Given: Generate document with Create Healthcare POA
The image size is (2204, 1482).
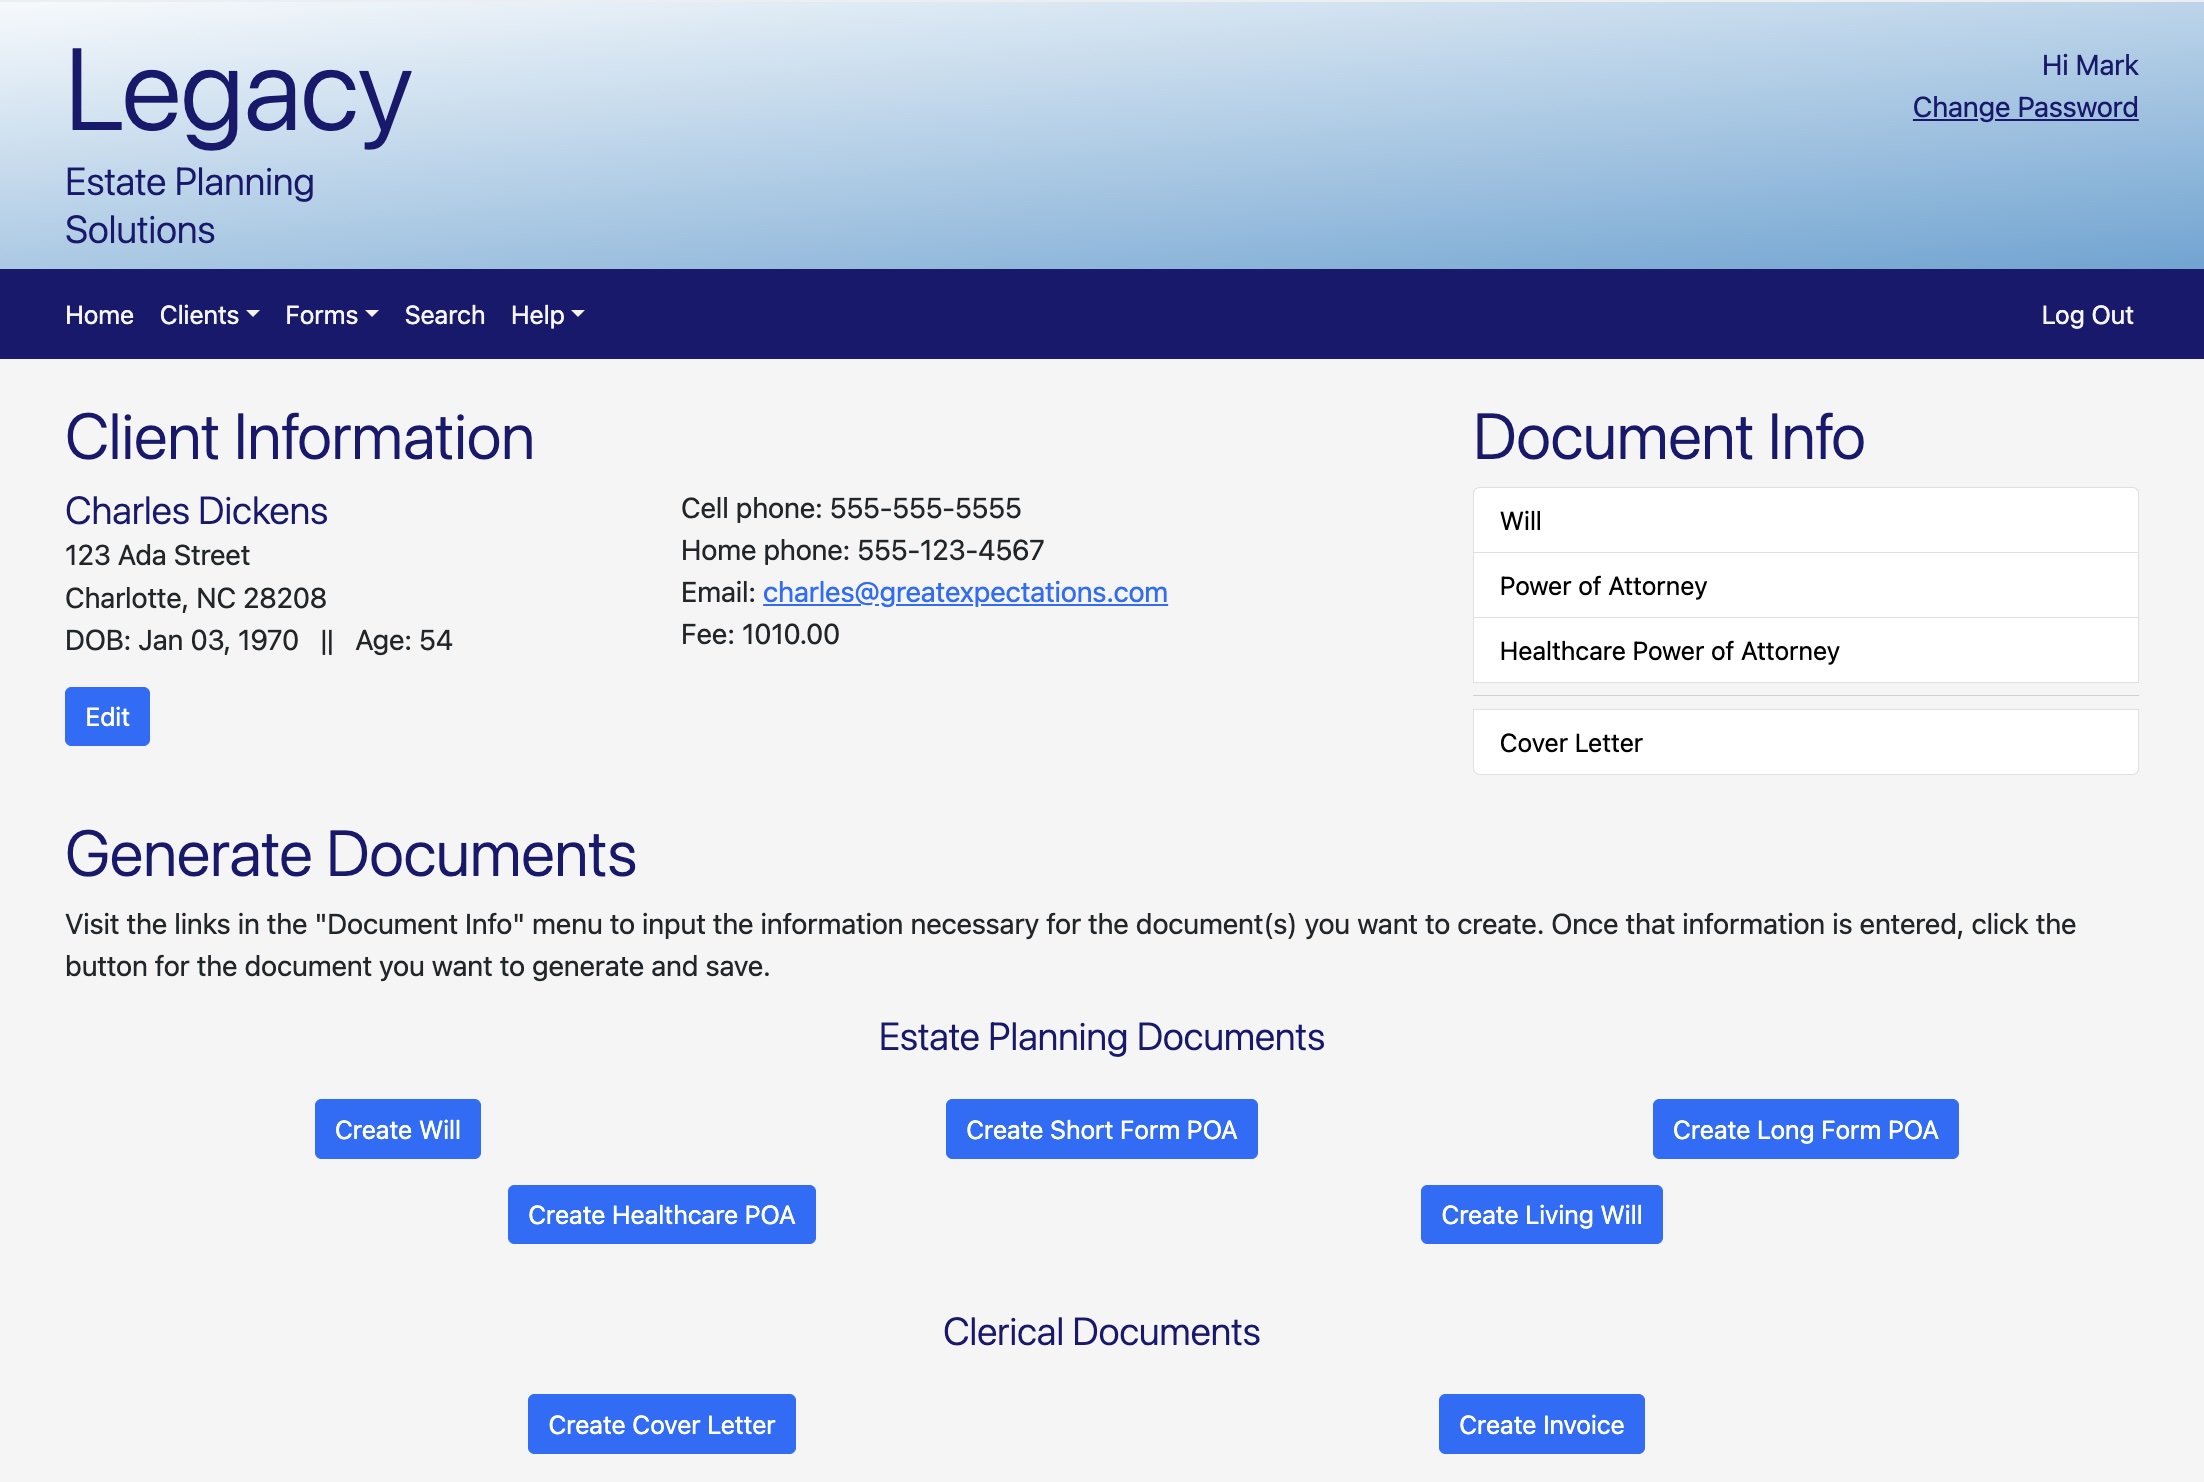Looking at the screenshot, I should point(661,1214).
